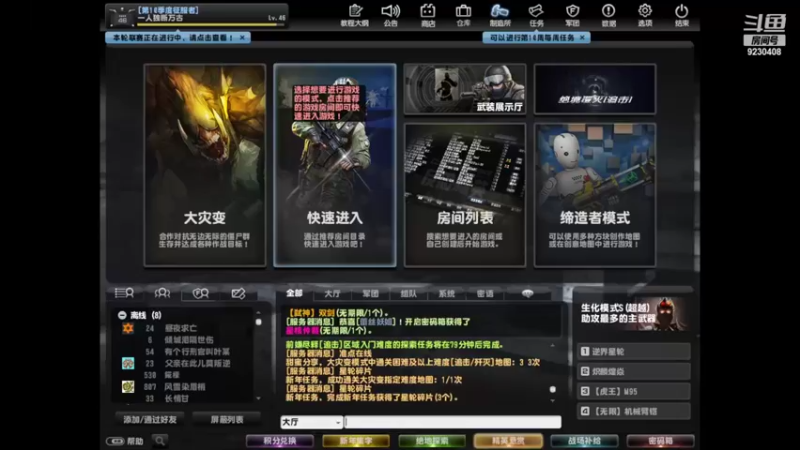Click the 战场补给 supply button

coord(584,441)
